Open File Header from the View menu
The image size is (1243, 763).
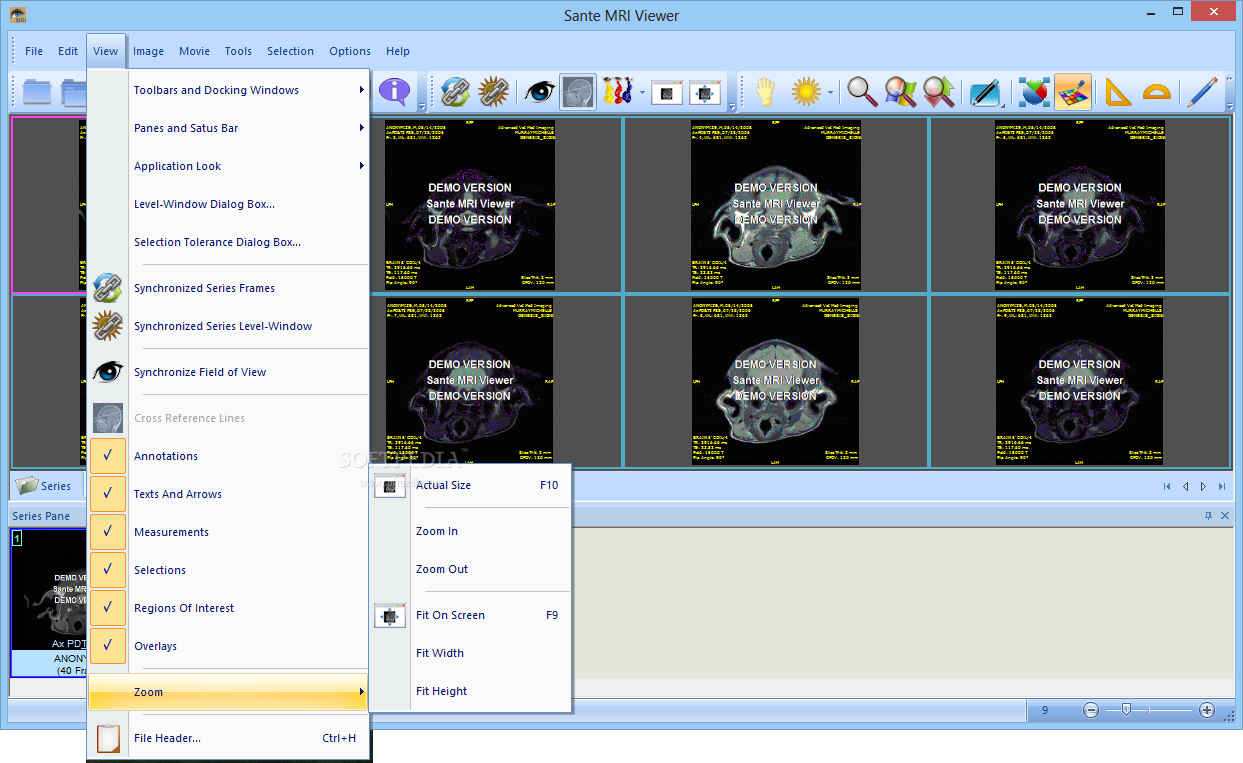(x=167, y=738)
